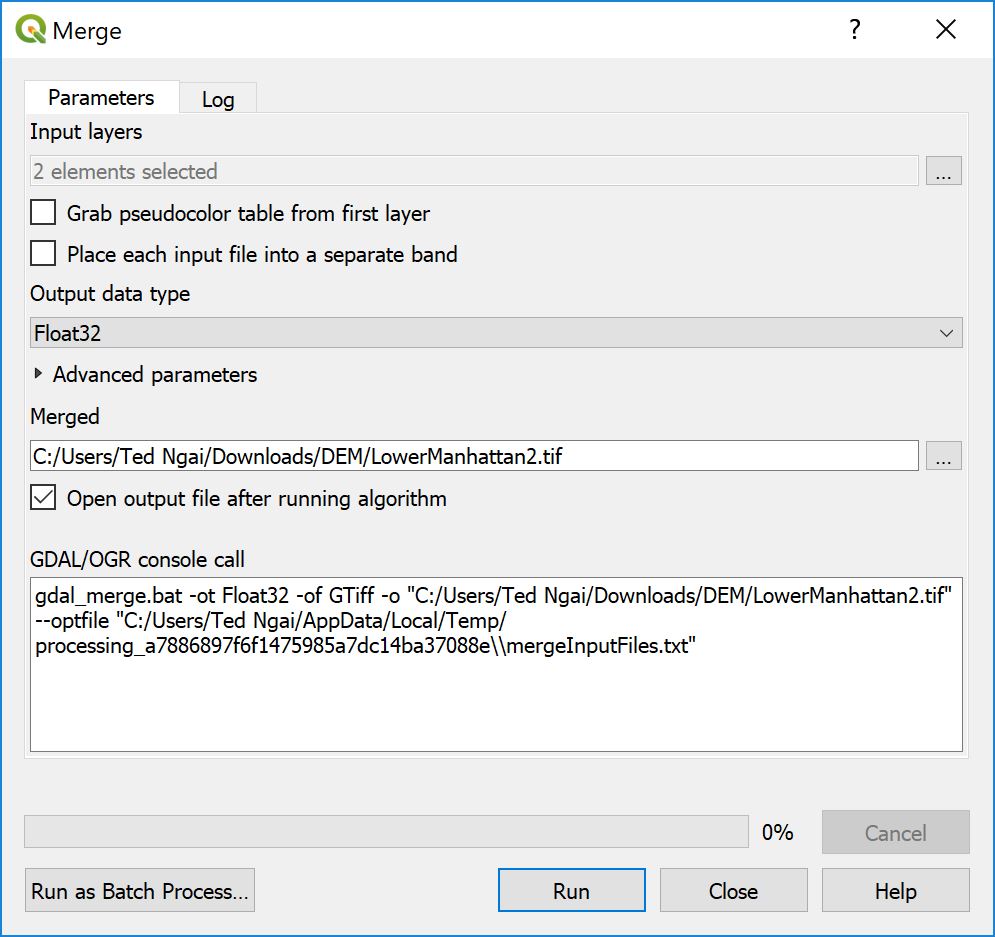
Task: Open dialog help with the question mark icon
Action: click(x=855, y=30)
